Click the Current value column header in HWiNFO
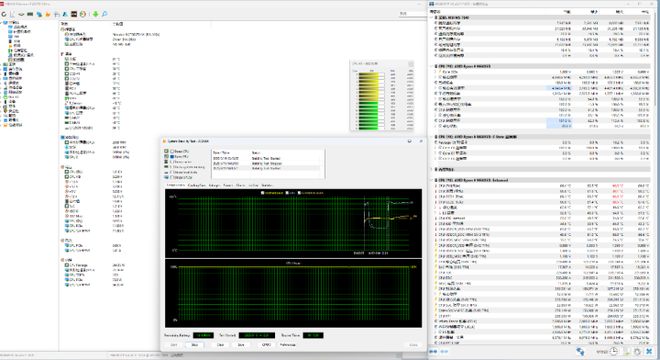This screenshot has width=660, height=360. point(567,12)
